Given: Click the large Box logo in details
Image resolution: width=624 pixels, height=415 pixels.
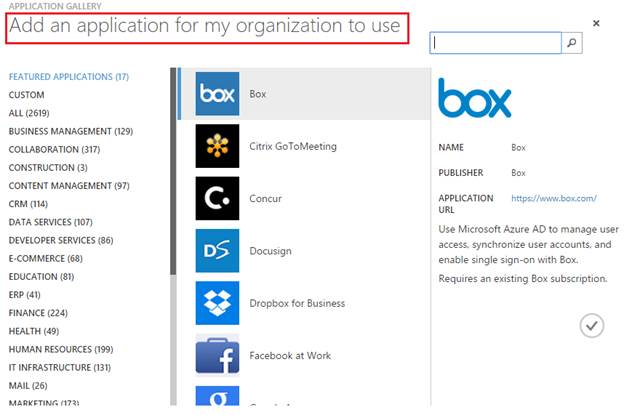Looking at the screenshot, I should (x=475, y=97).
